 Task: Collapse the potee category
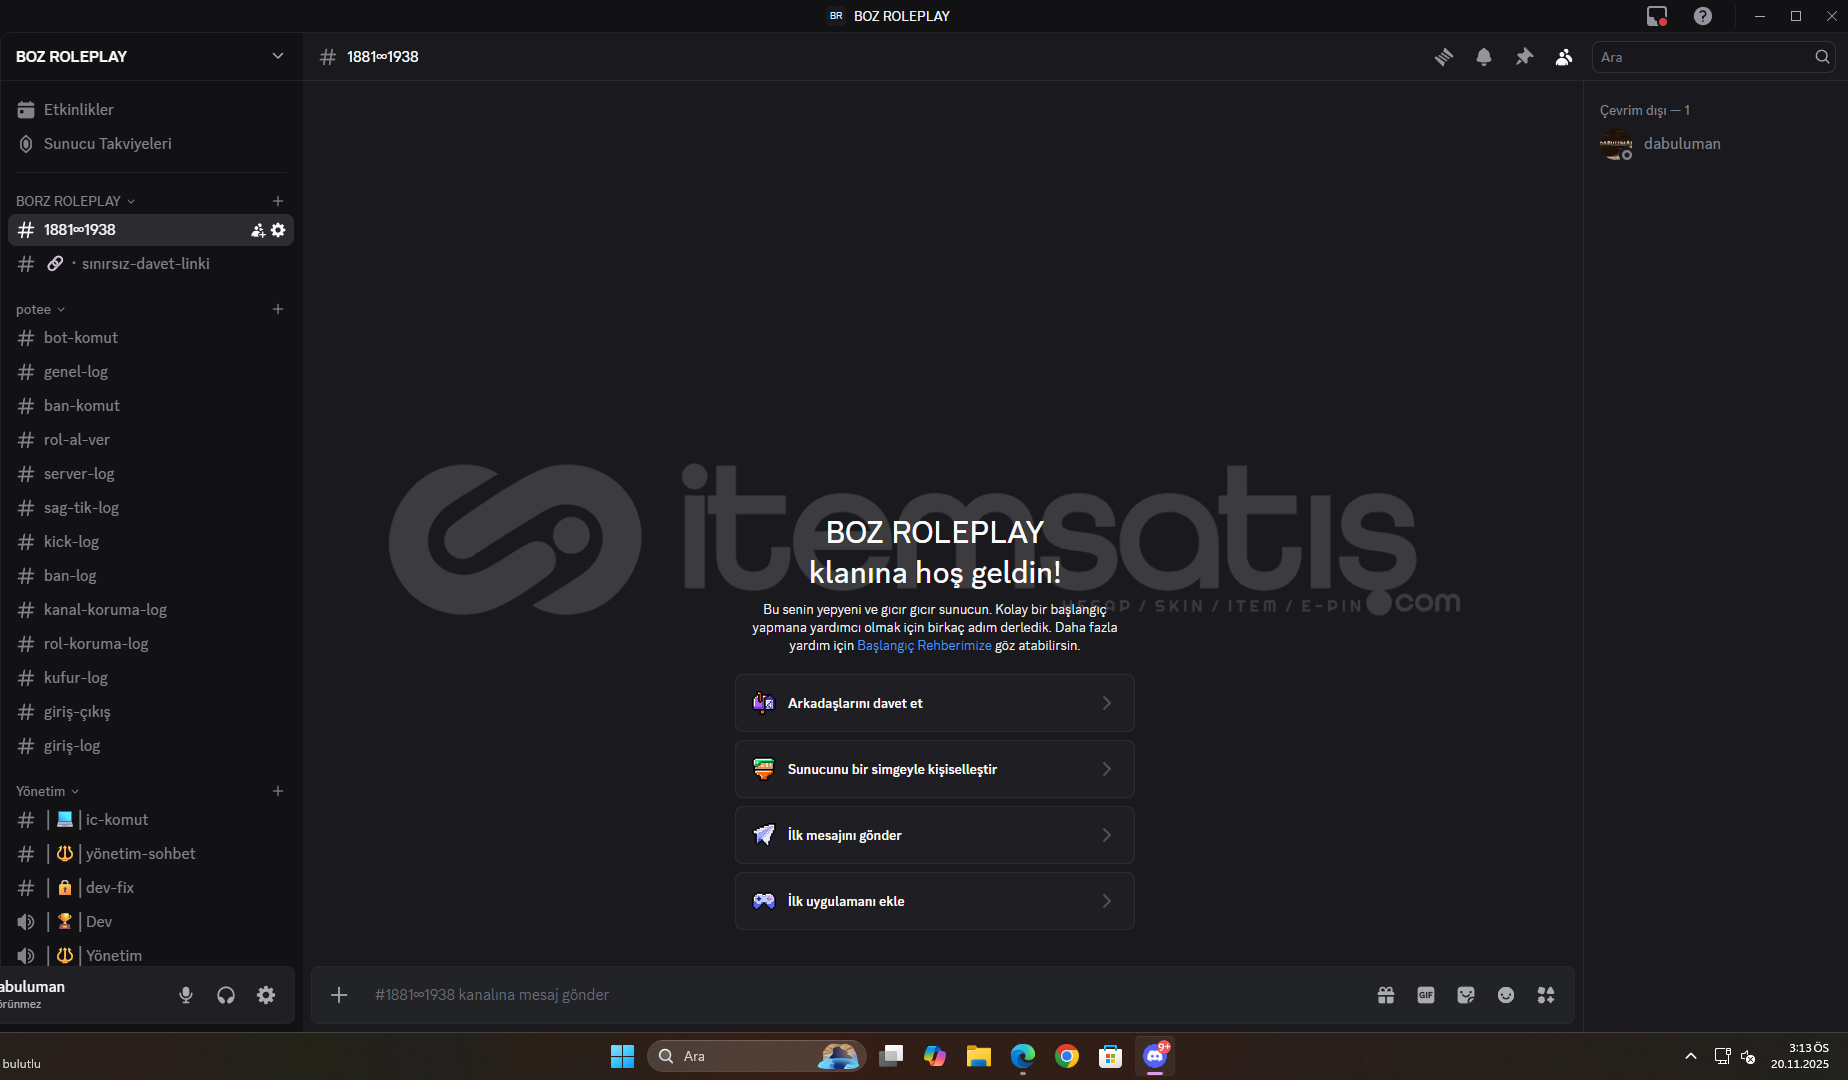[41, 309]
